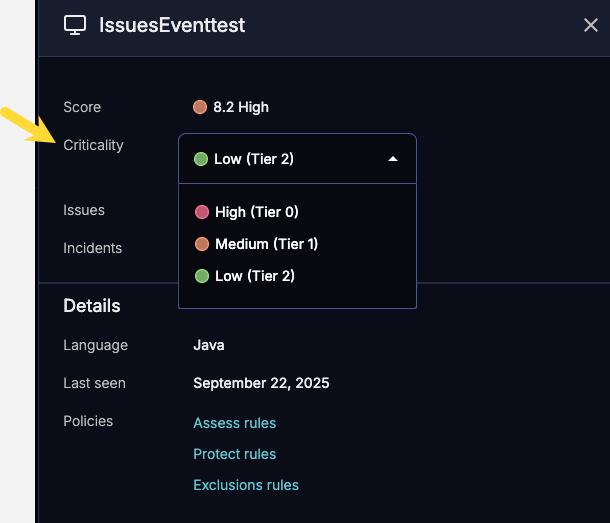Pick Low (Tier 2) in the dropdown list

coord(254,276)
